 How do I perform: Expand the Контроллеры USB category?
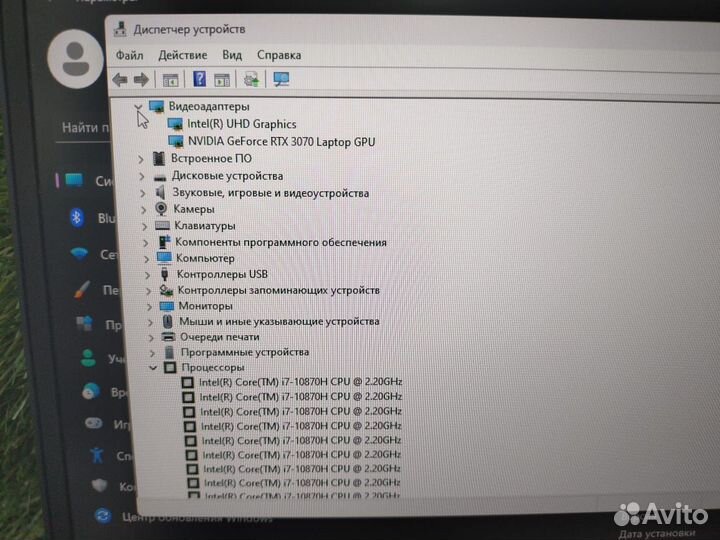(147, 275)
